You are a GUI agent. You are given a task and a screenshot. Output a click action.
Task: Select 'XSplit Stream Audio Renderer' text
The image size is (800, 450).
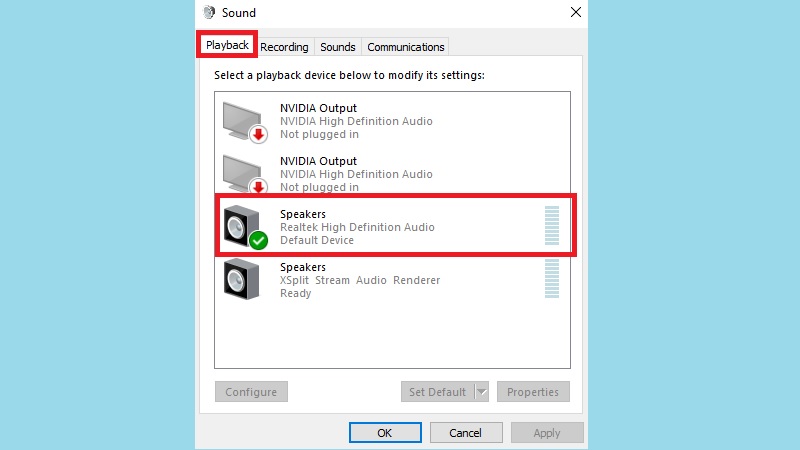[x=360, y=280]
